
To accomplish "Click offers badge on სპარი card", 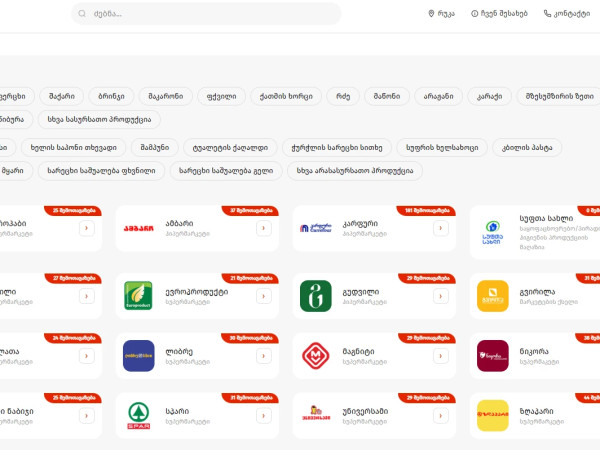I will 251,398.
